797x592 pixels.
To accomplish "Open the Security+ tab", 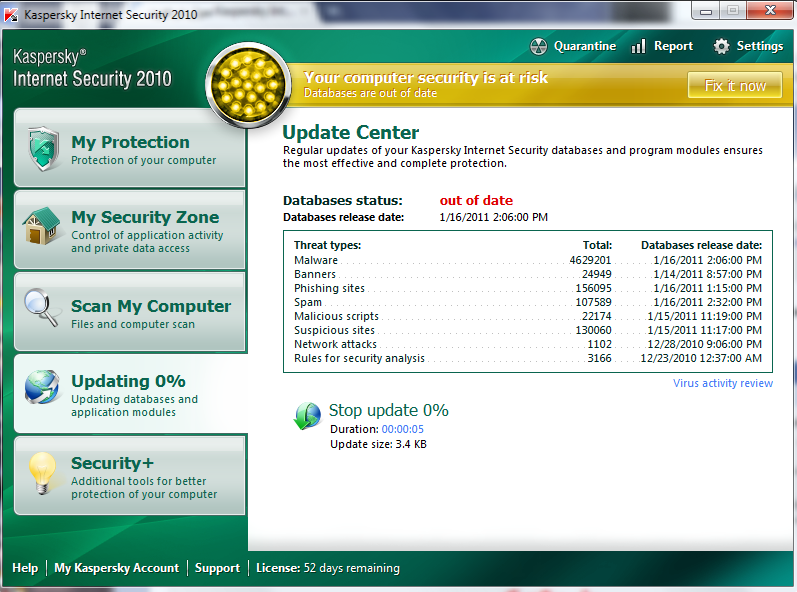I will coord(130,476).
